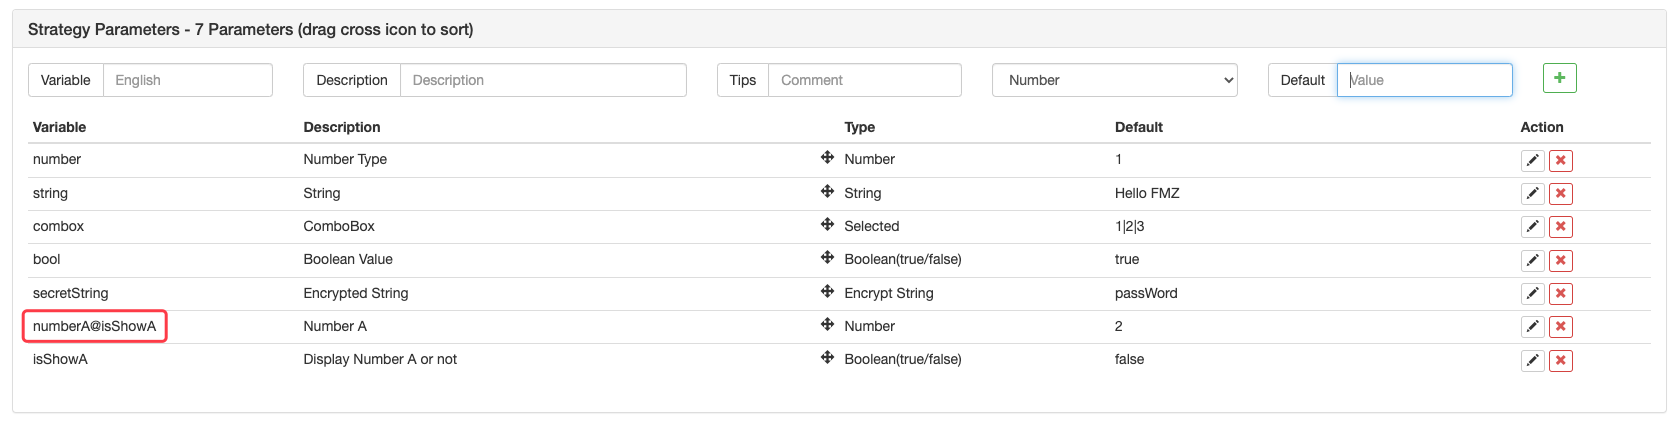
Task: Delete the secretString parameter
Action: pyautogui.click(x=1560, y=293)
